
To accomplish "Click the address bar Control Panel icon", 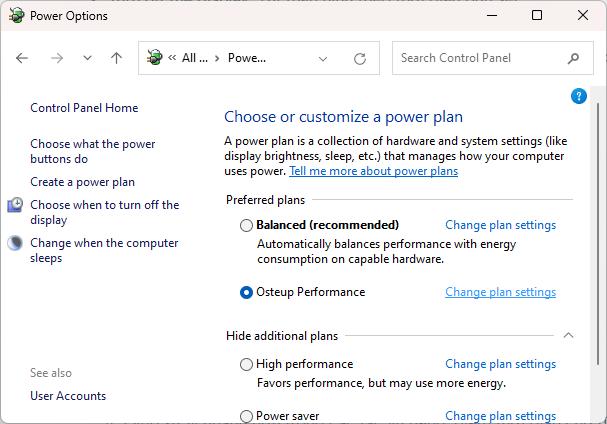I will [155, 58].
